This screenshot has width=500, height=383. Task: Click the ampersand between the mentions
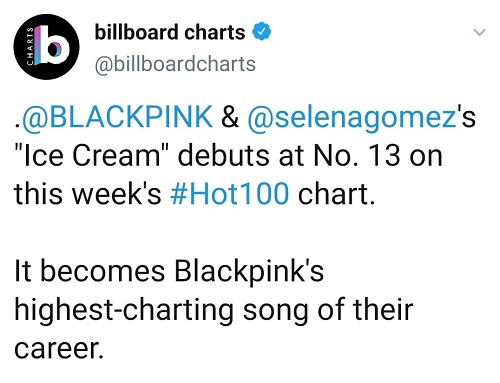point(230,117)
